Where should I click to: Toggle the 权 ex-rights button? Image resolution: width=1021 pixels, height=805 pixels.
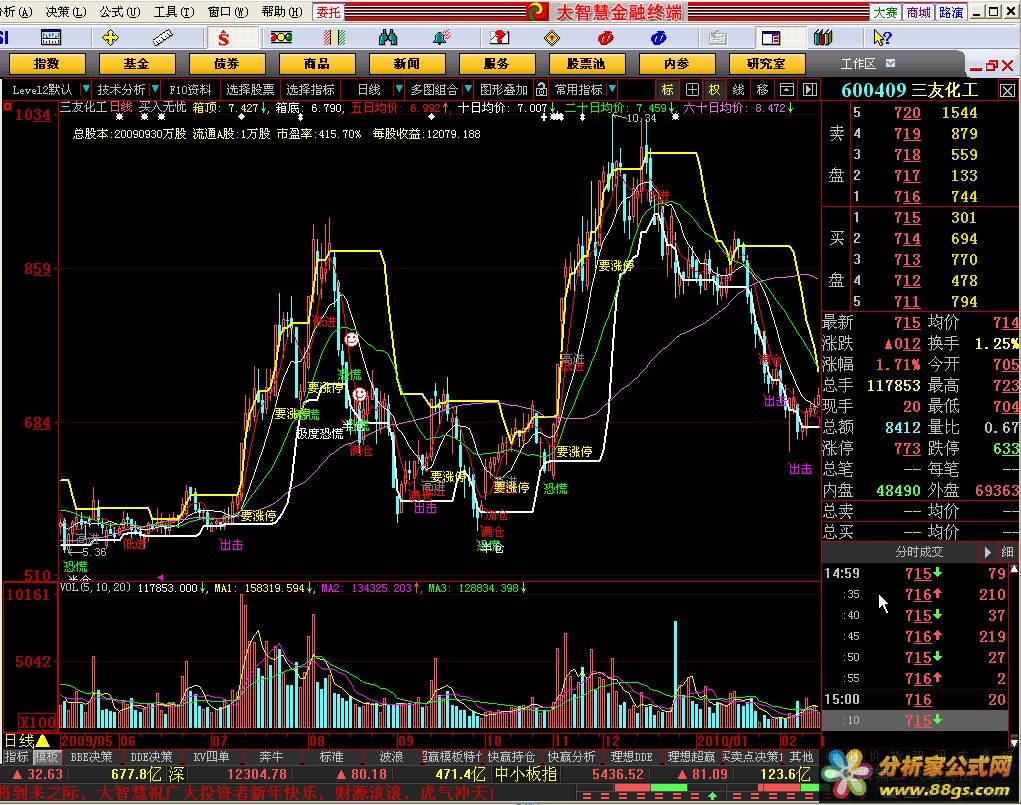pyautogui.click(x=714, y=89)
